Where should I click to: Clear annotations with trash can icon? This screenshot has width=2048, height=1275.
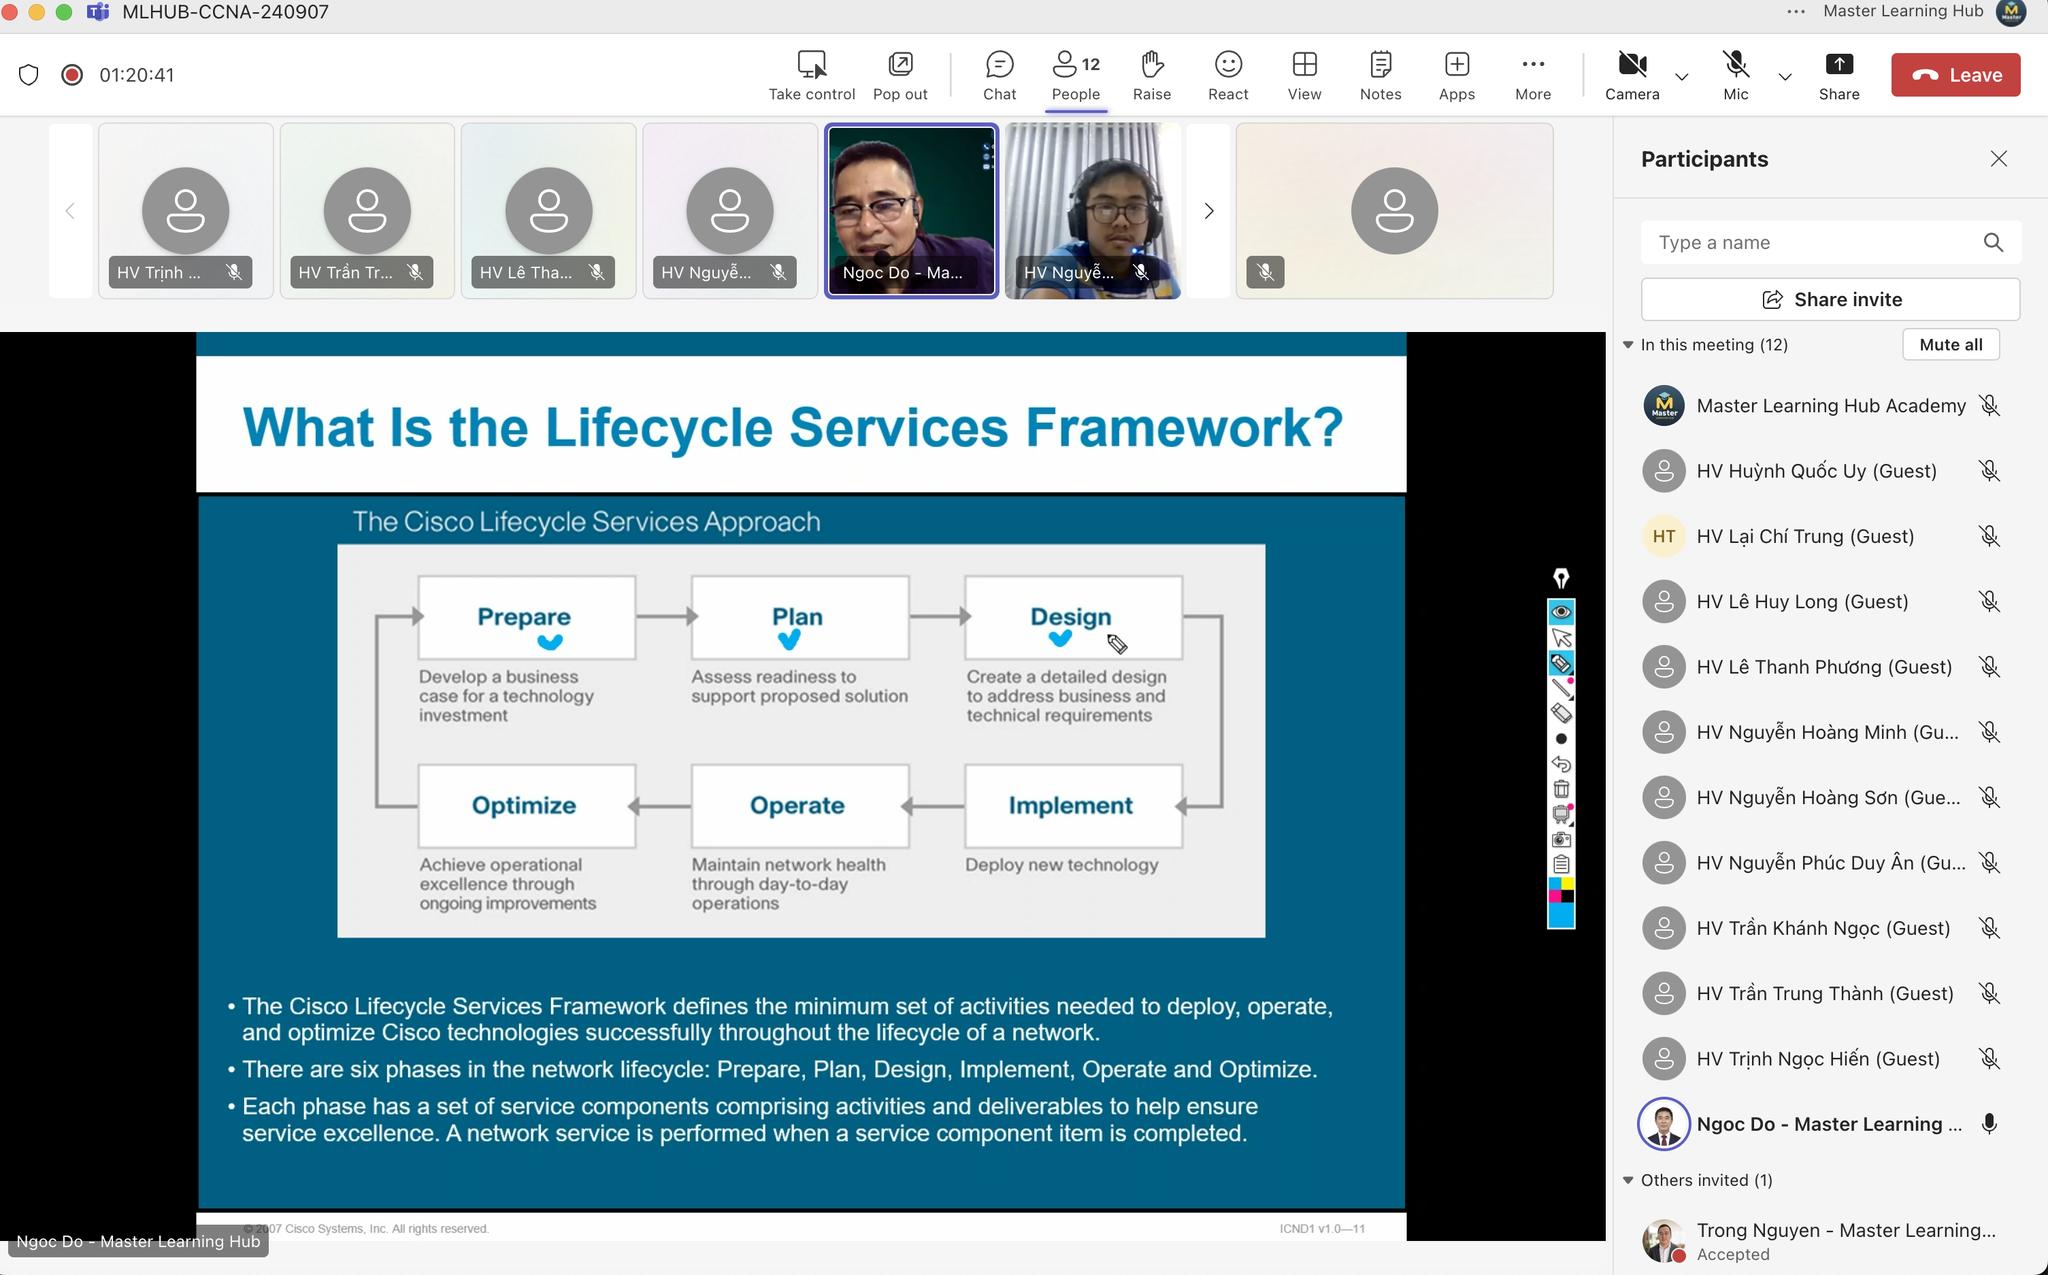click(x=1561, y=789)
